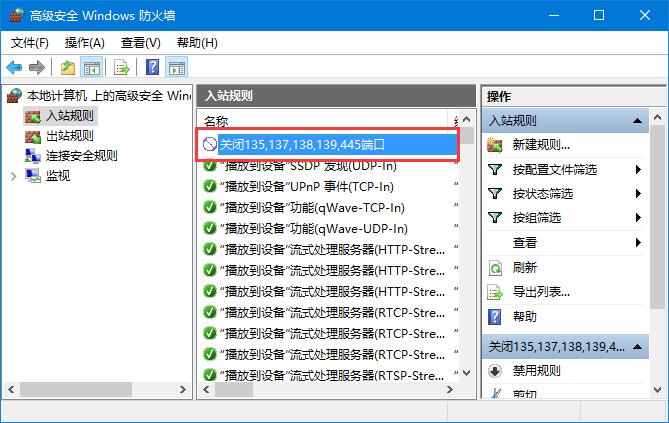Image resolution: width=669 pixels, height=423 pixels.
Task: Click 新建规则... in the actions pane
Action: click(541, 145)
